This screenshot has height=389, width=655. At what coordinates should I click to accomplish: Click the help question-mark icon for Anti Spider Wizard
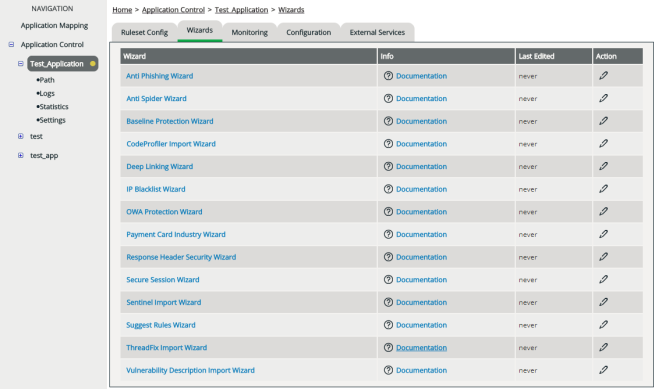coord(388,98)
